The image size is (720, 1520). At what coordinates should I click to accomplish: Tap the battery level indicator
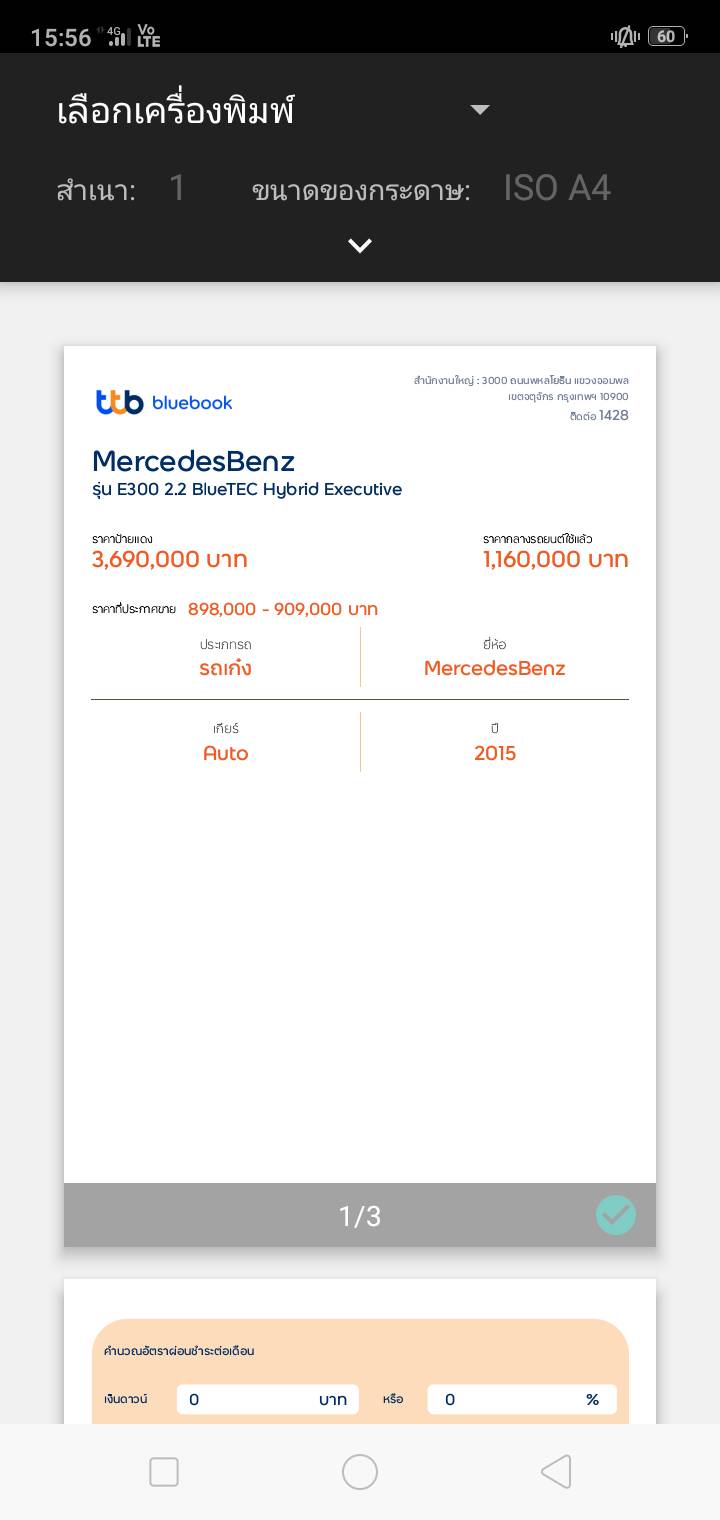(667, 37)
